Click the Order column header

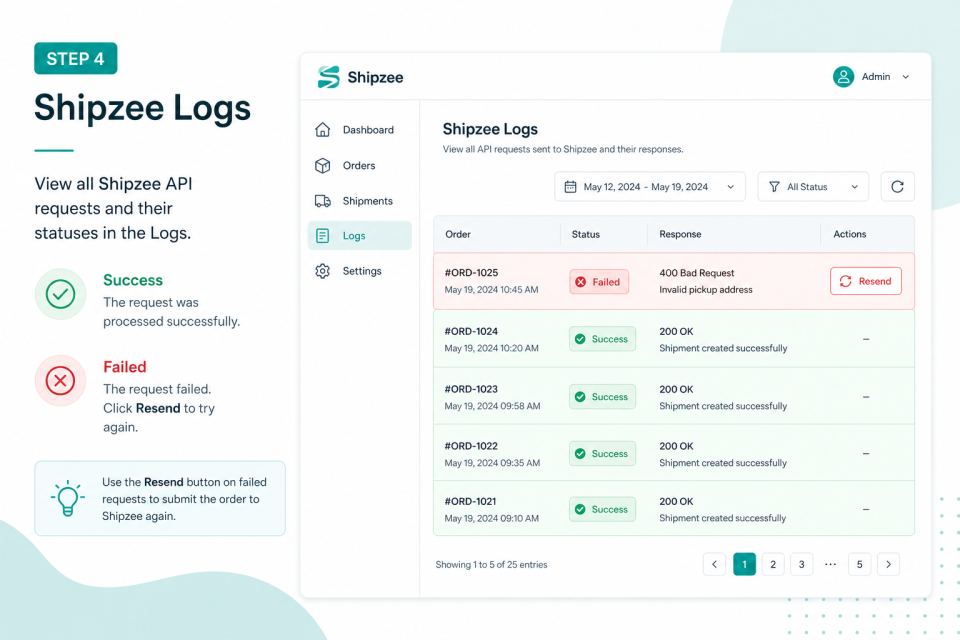(458, 234)
